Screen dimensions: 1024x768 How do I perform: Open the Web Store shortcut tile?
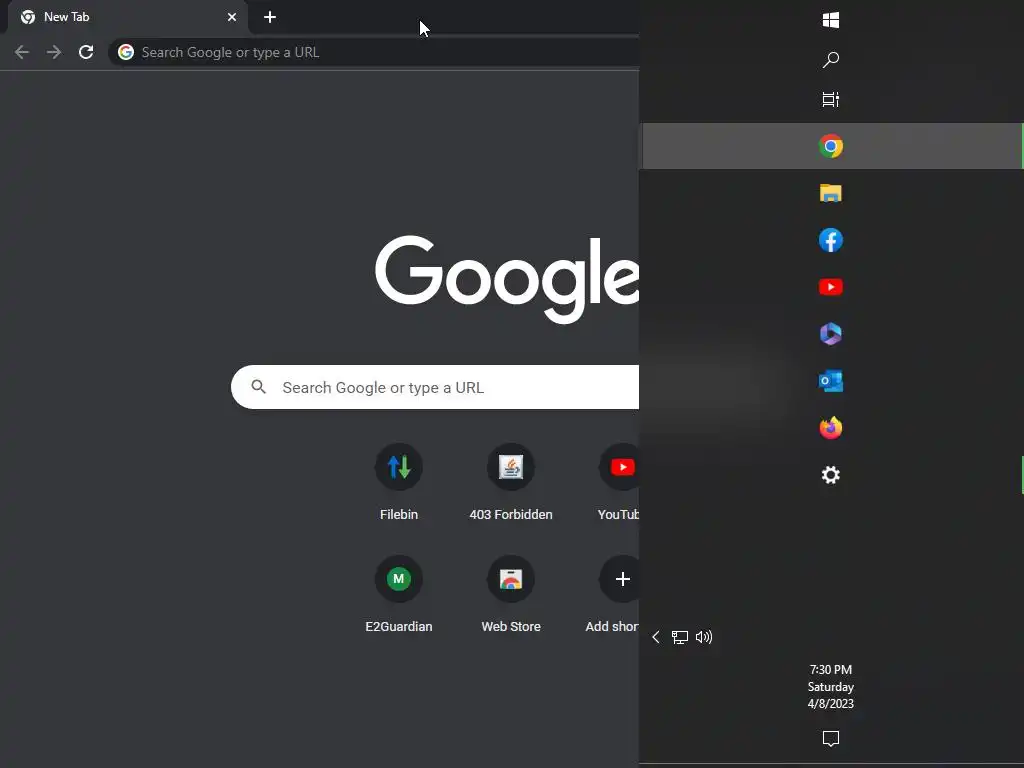[511, 594]
